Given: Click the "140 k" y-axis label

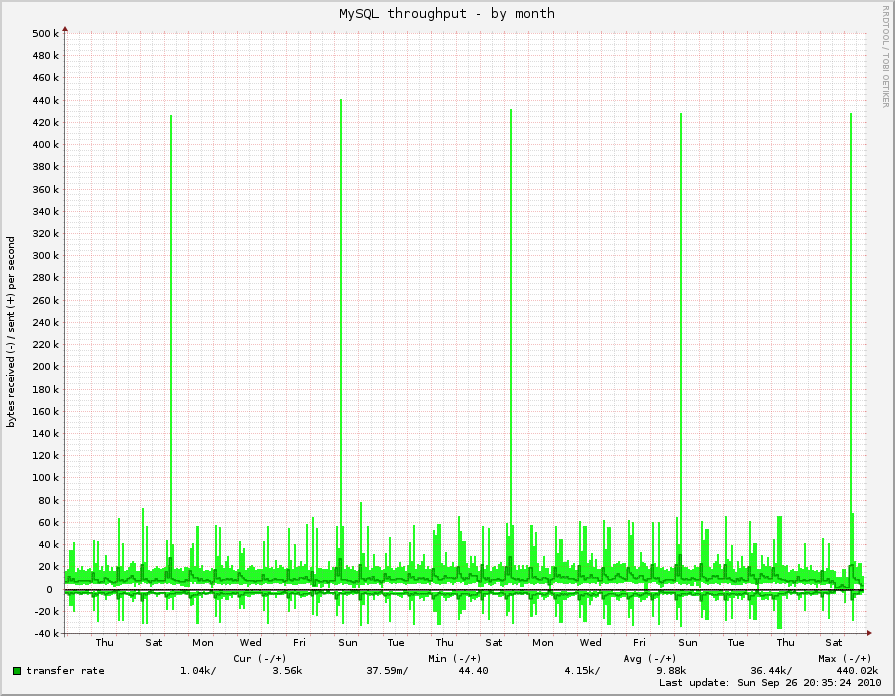Looking at the screenshot, I should [45, 433].
